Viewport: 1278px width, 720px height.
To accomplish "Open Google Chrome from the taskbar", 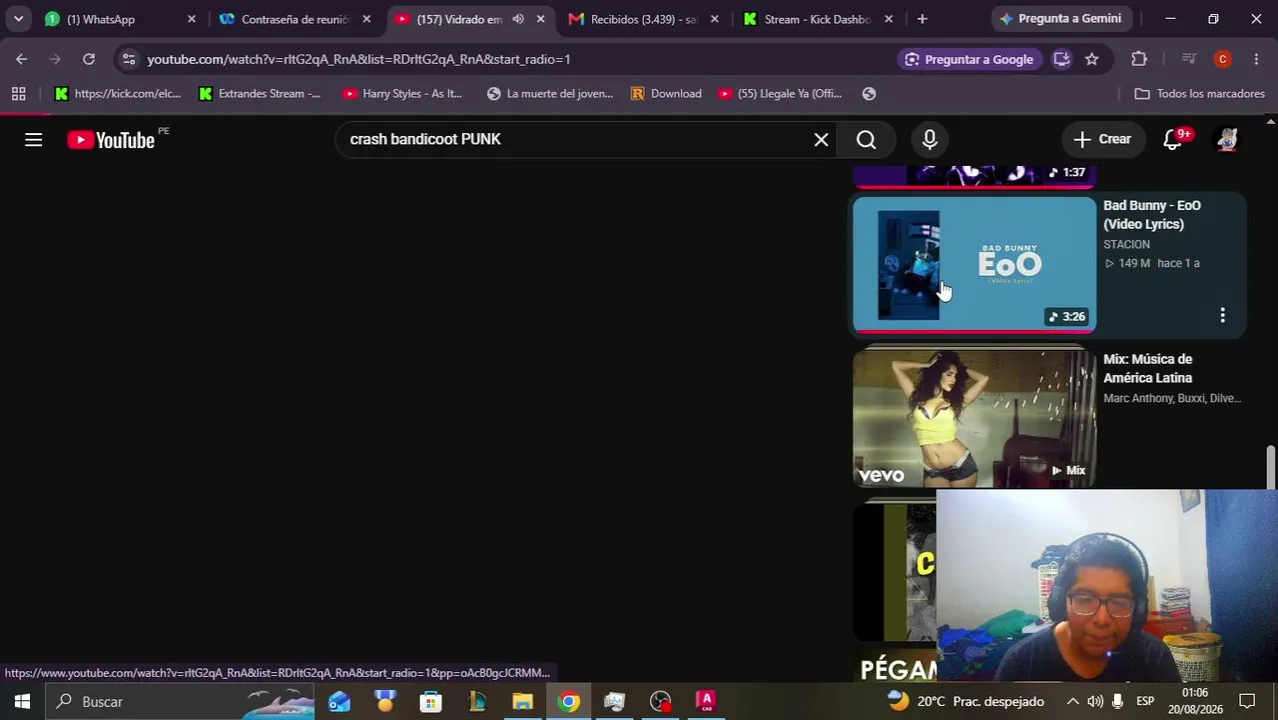I will tap(569, 702).
